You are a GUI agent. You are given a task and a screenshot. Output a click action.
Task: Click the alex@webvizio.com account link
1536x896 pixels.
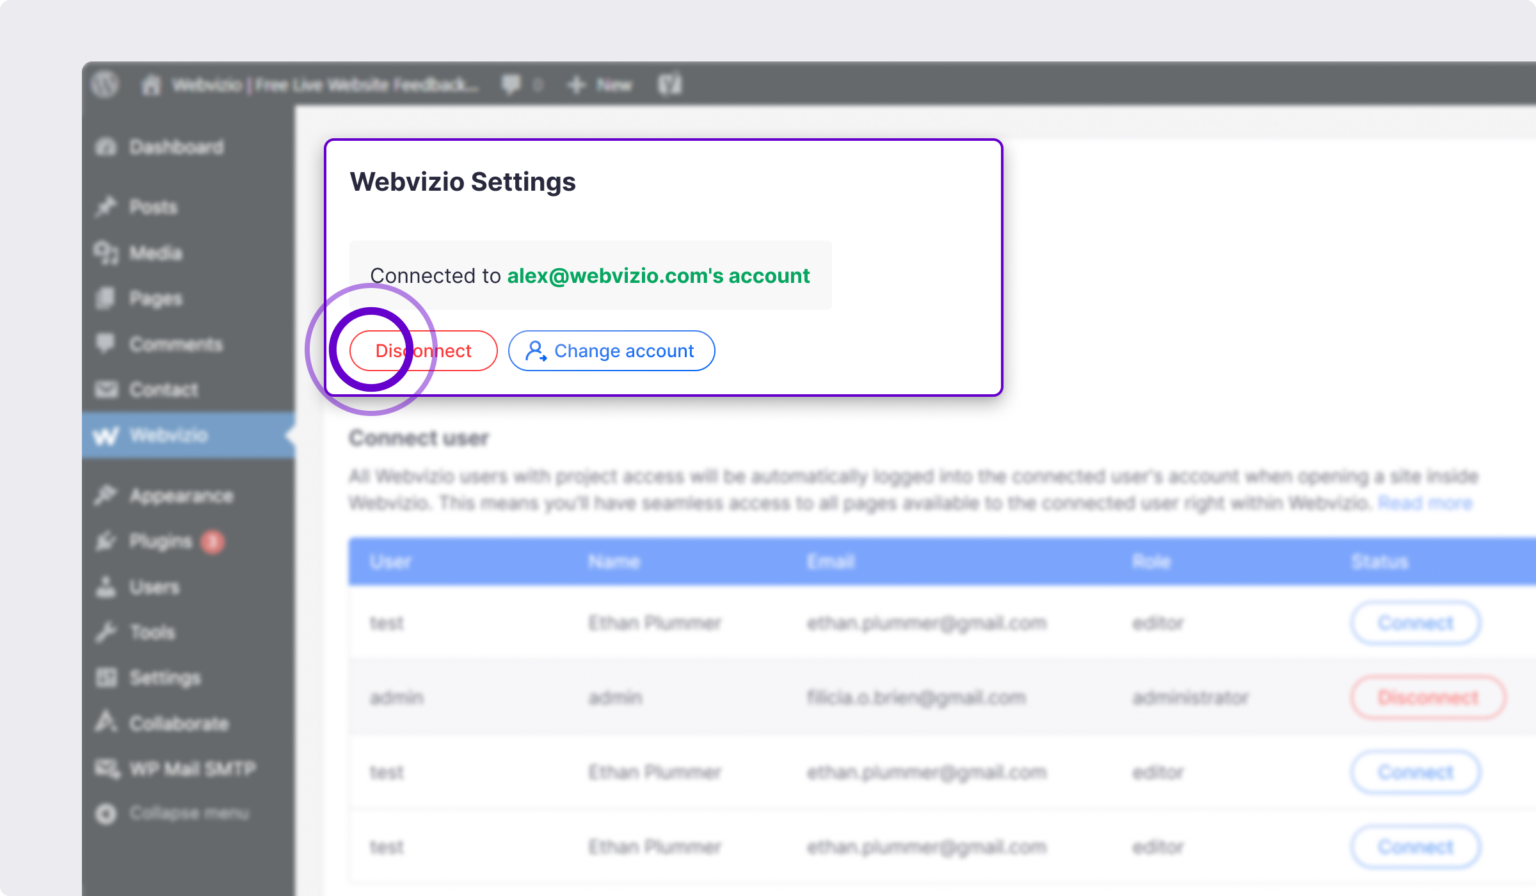tap(659, 276)
